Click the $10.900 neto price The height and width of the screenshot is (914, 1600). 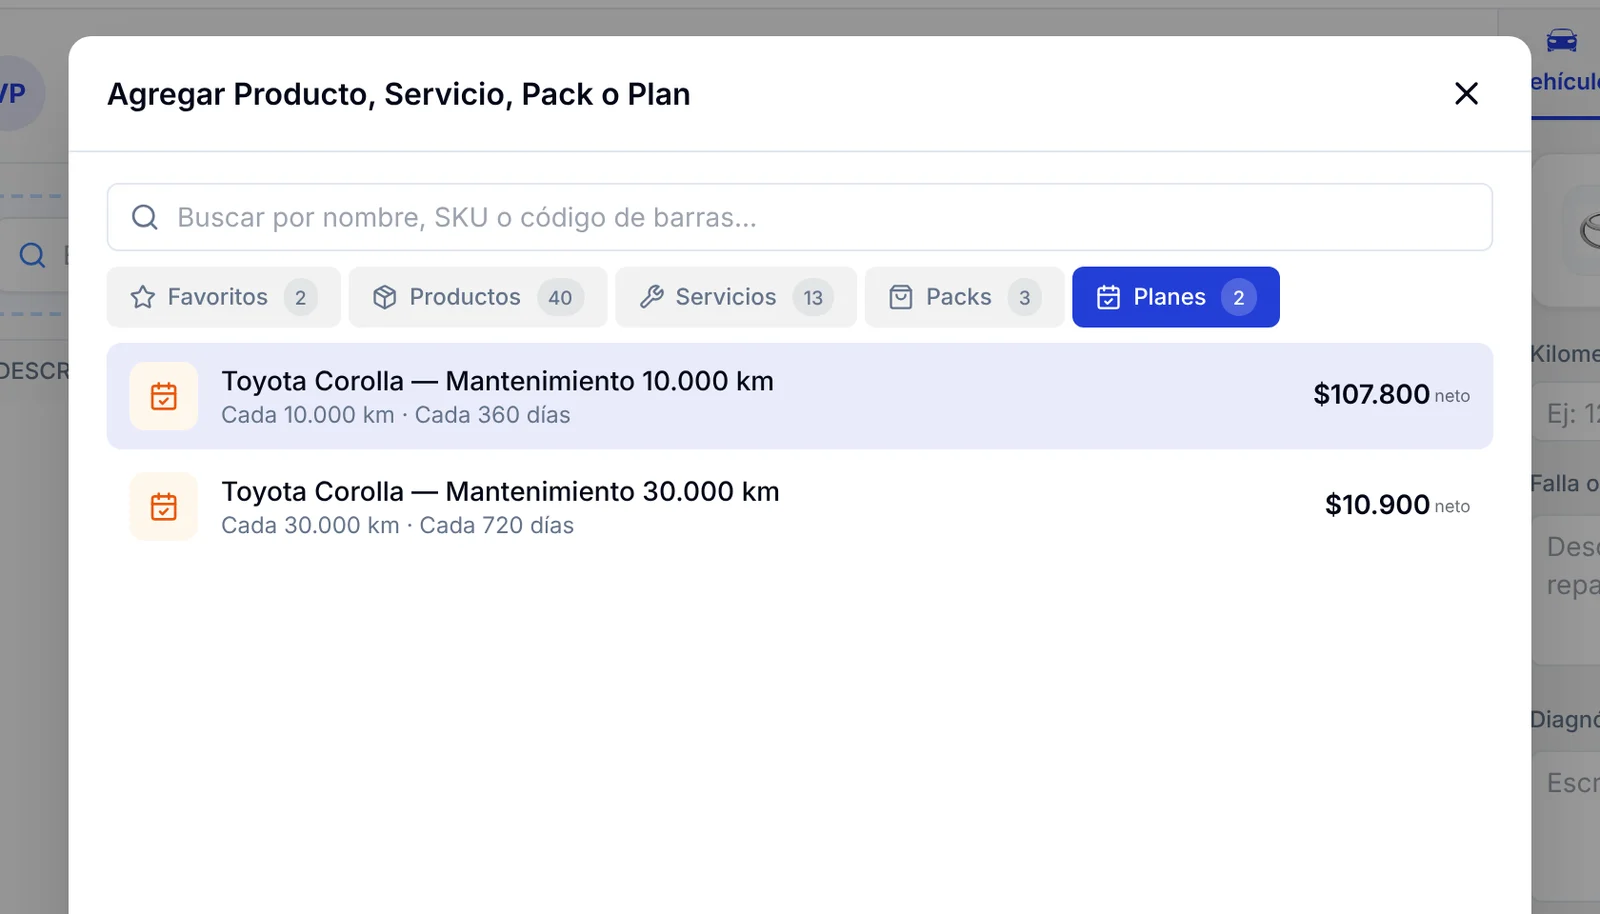pos(1397,505)
